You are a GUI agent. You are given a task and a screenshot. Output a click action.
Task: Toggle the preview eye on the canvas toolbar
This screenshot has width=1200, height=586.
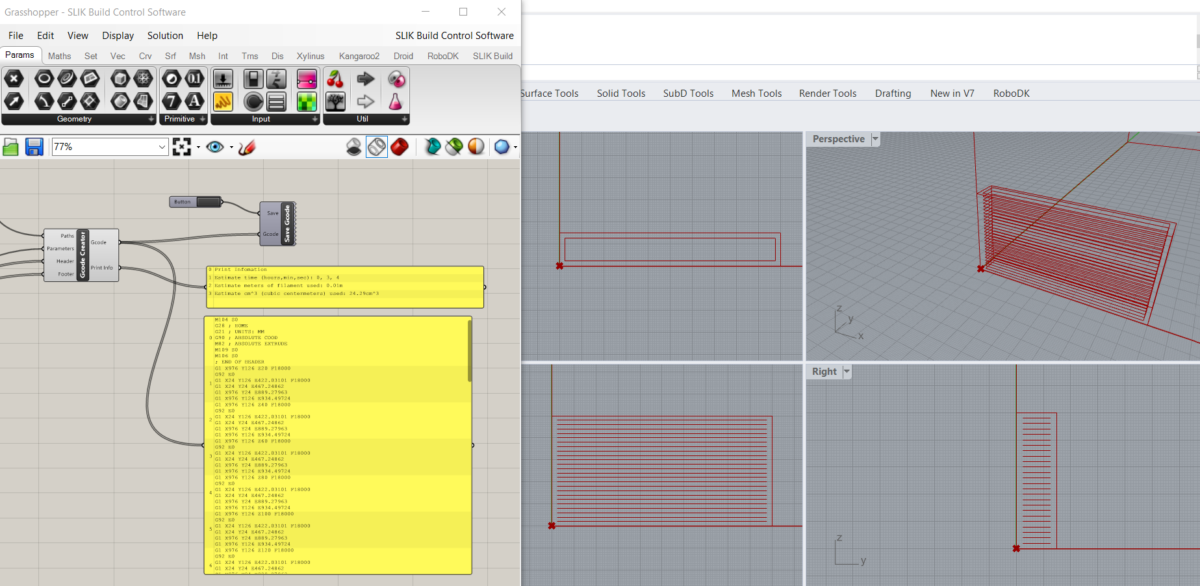pyautogui.click(x=216, y=146)
